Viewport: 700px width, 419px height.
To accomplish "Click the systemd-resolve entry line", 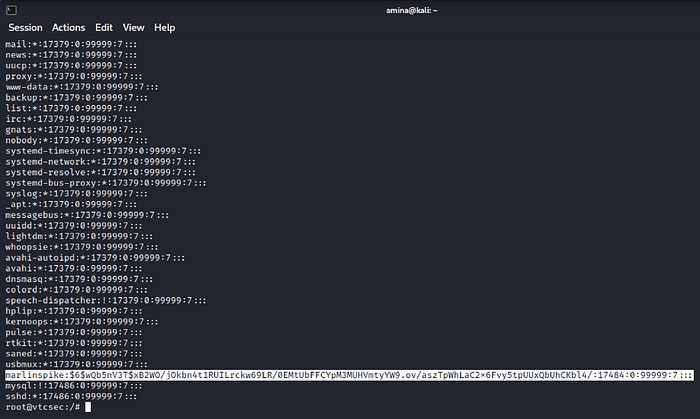I will (x=100, y=173).
